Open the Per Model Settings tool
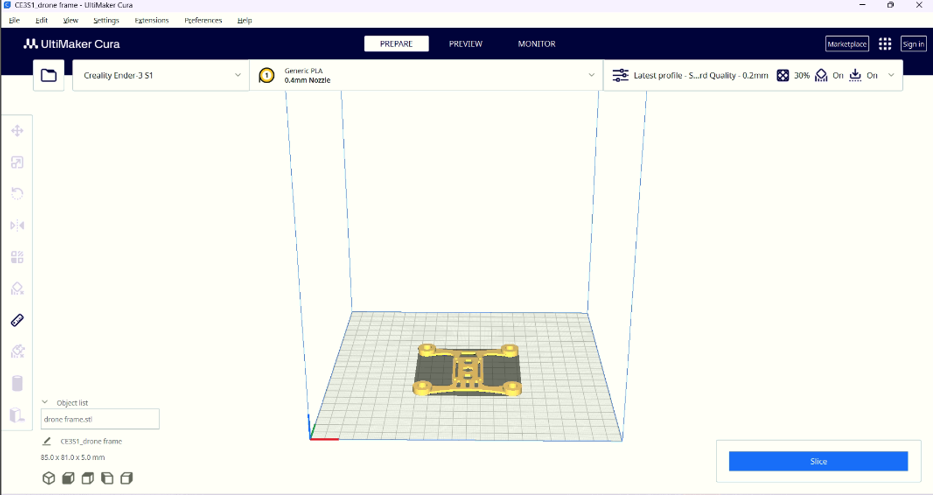933x495 pixels. pos(17,257)
